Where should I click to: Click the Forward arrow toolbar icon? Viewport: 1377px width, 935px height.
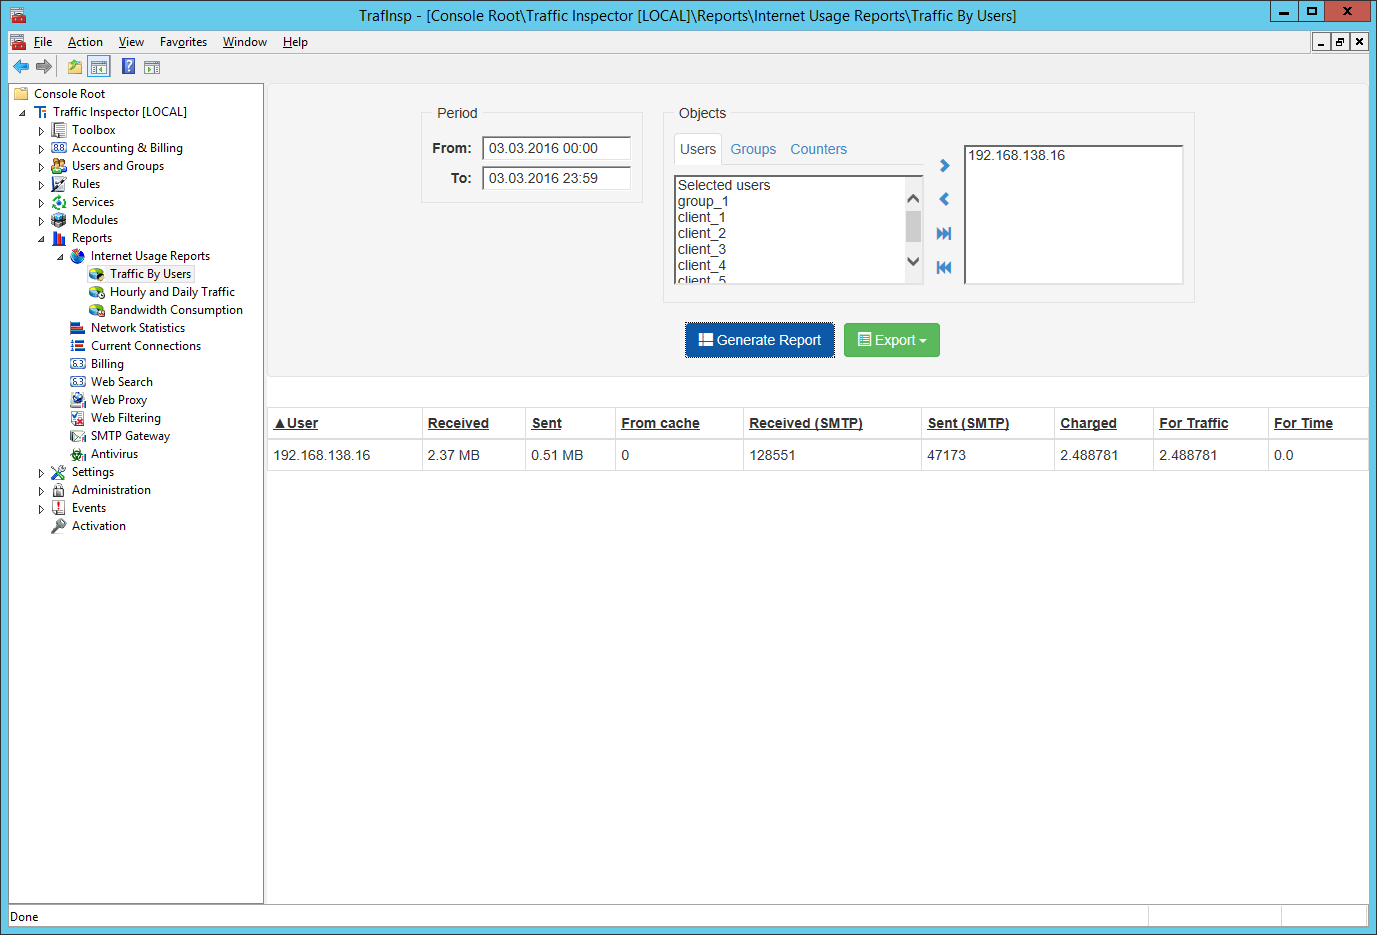43,67
